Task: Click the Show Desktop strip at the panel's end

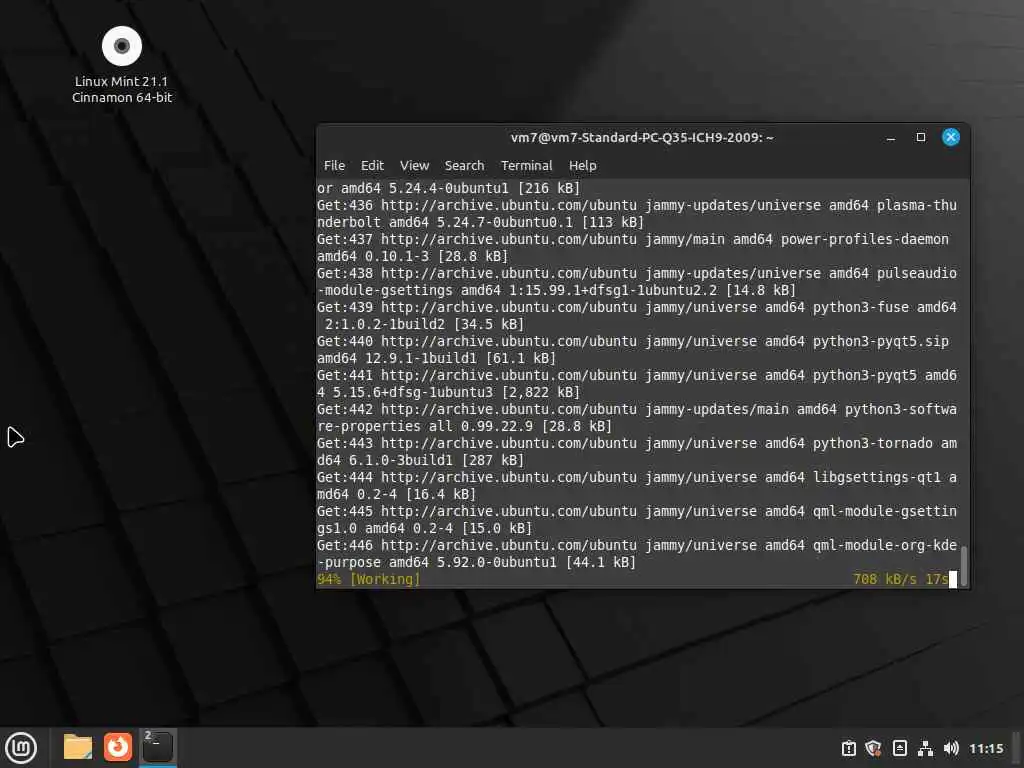Action: (1017, 748)
